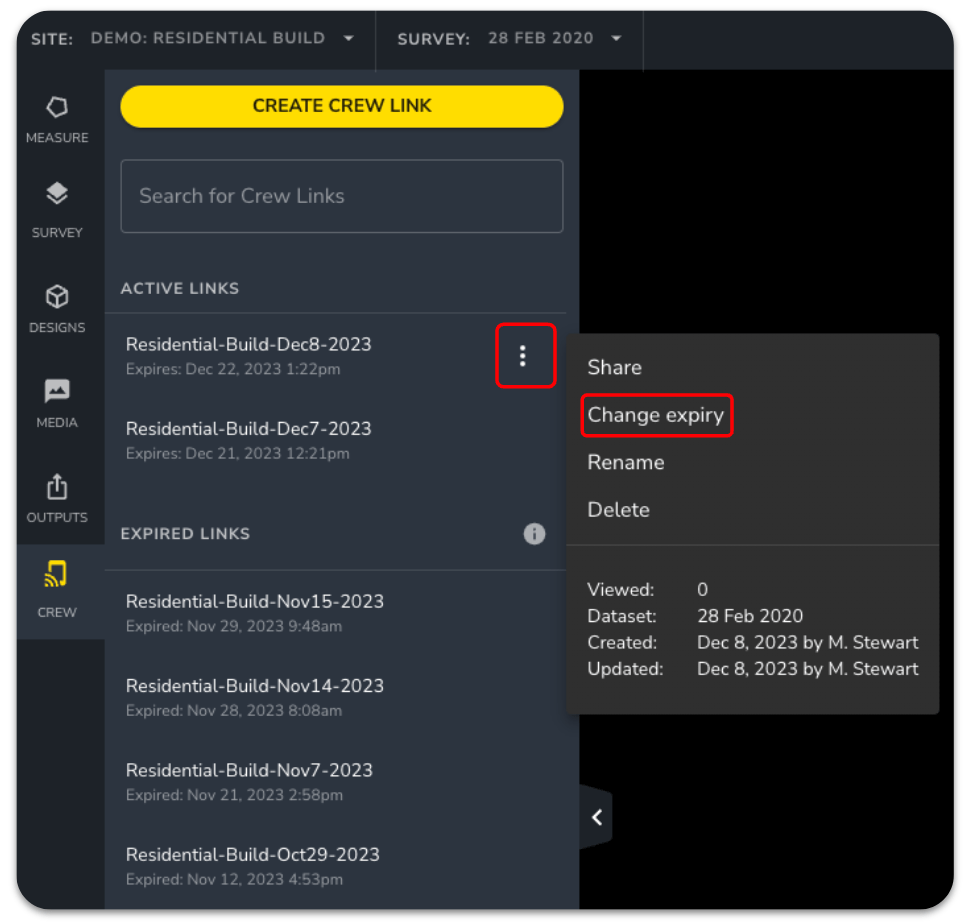Click into the Search for Crew Links field
This screenshot has width=973, height=924.
pos(341,196)
